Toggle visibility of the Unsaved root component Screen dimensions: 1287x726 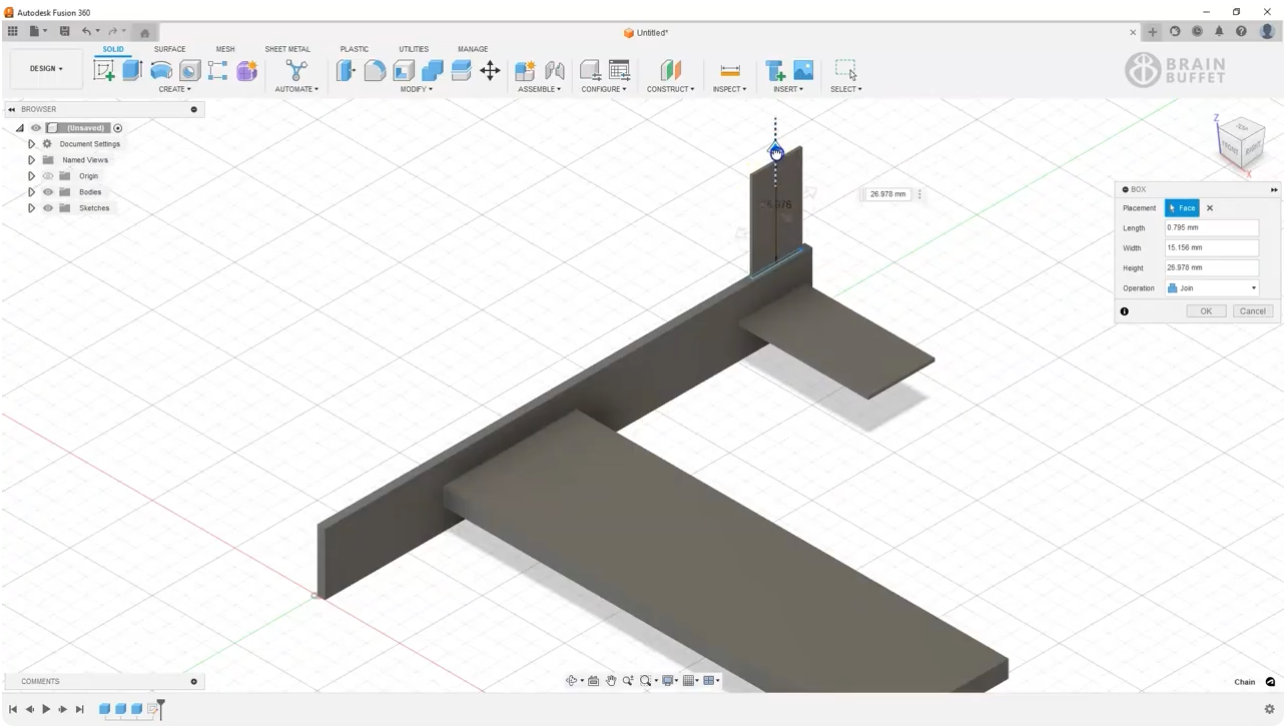click(x=36, y=128)
